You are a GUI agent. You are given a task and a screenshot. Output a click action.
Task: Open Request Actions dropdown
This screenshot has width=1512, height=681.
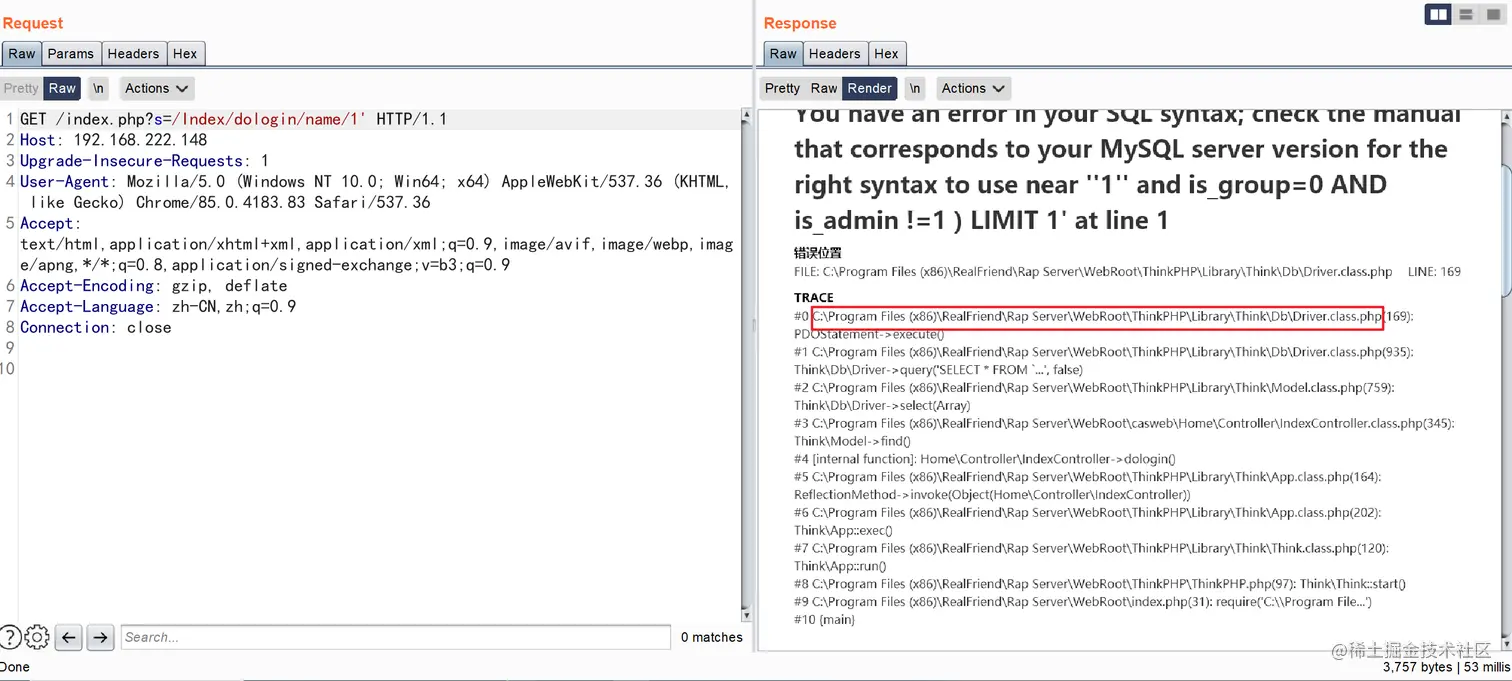[x=157, y=88]
